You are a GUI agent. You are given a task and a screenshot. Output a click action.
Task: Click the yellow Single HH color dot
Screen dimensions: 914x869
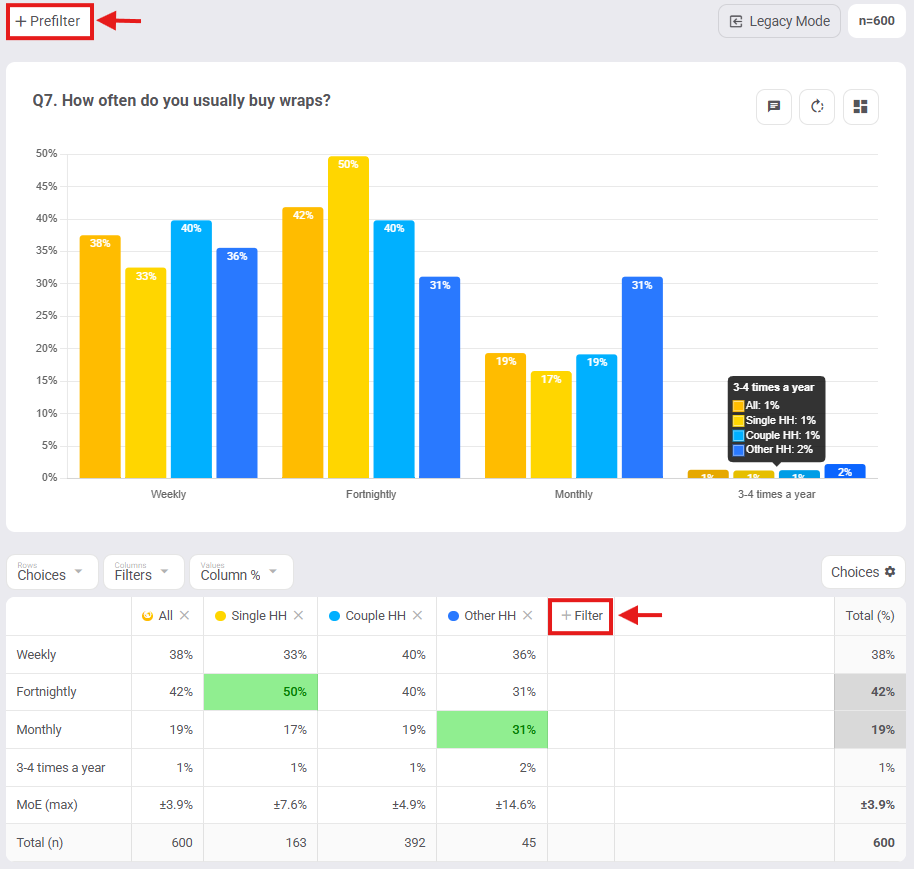point(220,616)
